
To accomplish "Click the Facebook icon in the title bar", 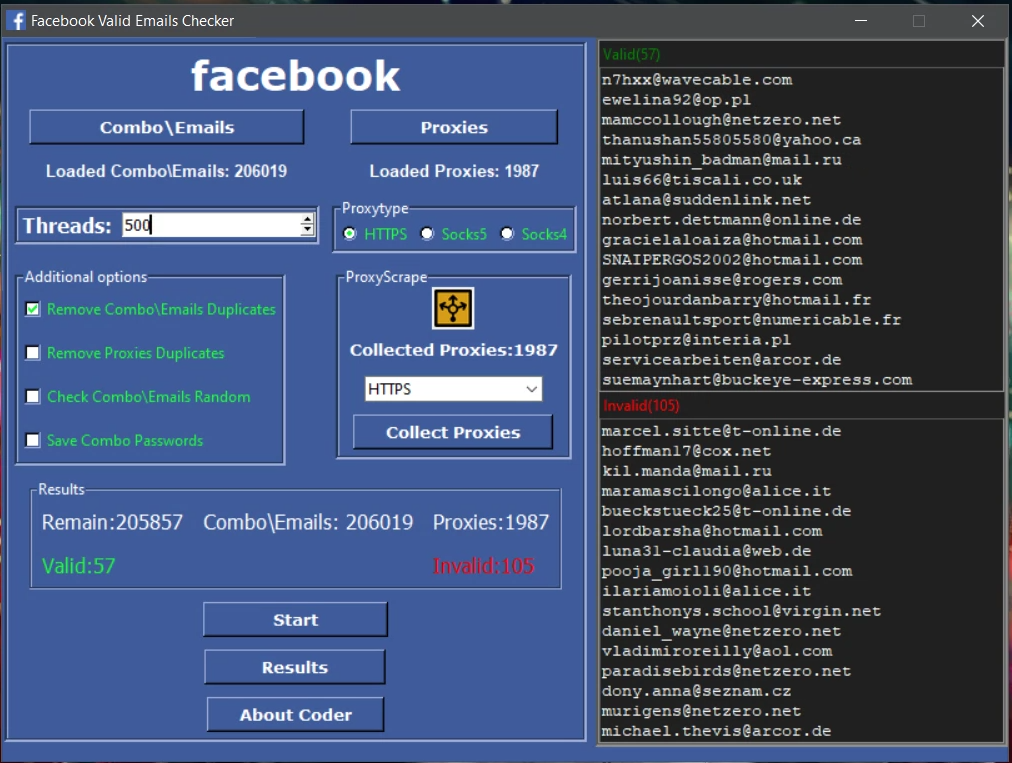I will click(16, 20).
